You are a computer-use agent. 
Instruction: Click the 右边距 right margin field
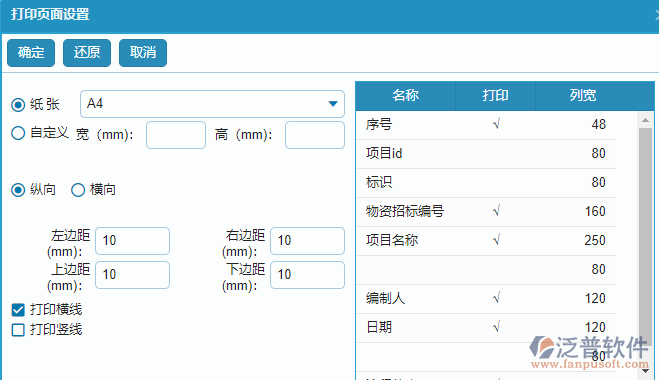307,241
